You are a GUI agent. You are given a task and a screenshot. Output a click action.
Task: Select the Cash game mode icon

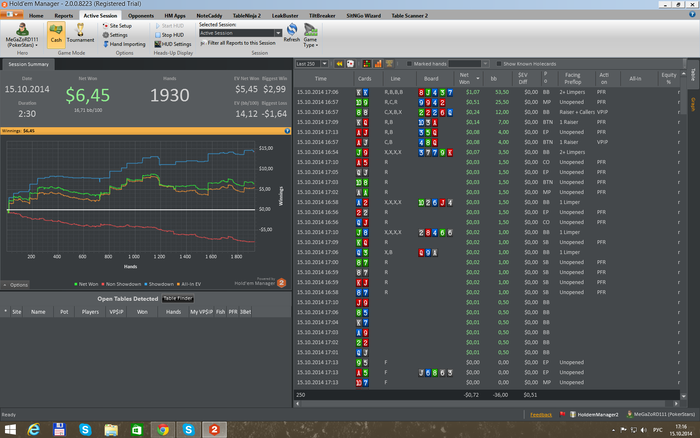click(x=56, y=33)
